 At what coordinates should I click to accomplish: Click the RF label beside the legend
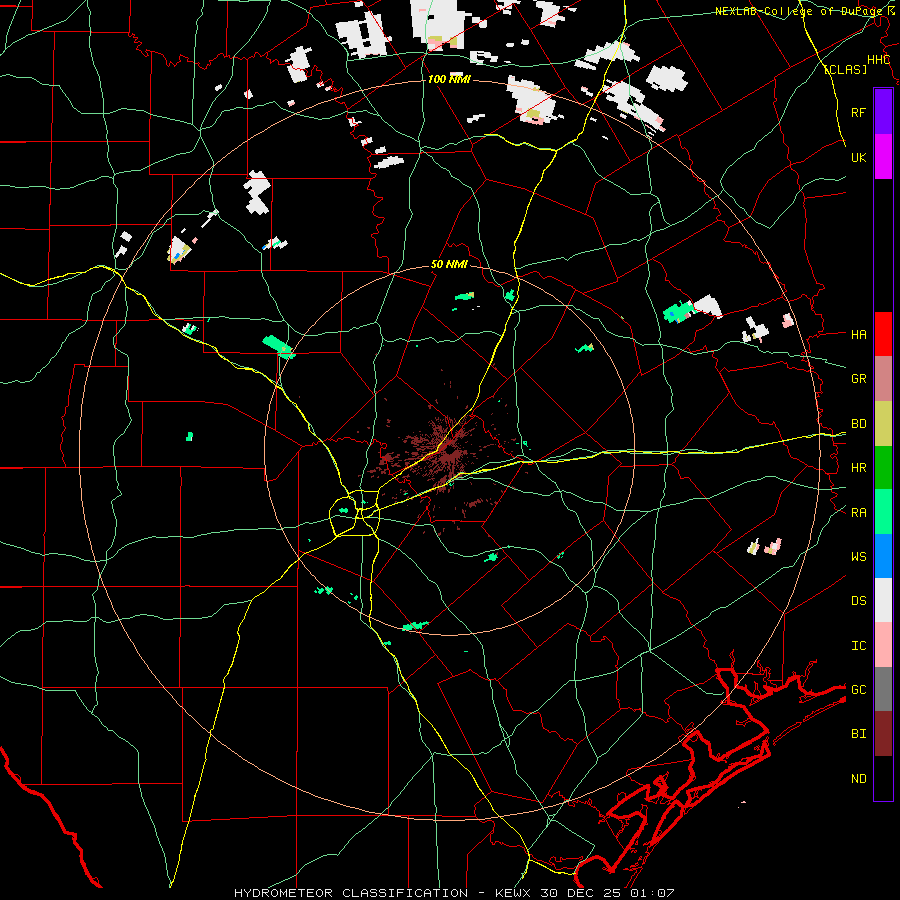click(858, 112)
